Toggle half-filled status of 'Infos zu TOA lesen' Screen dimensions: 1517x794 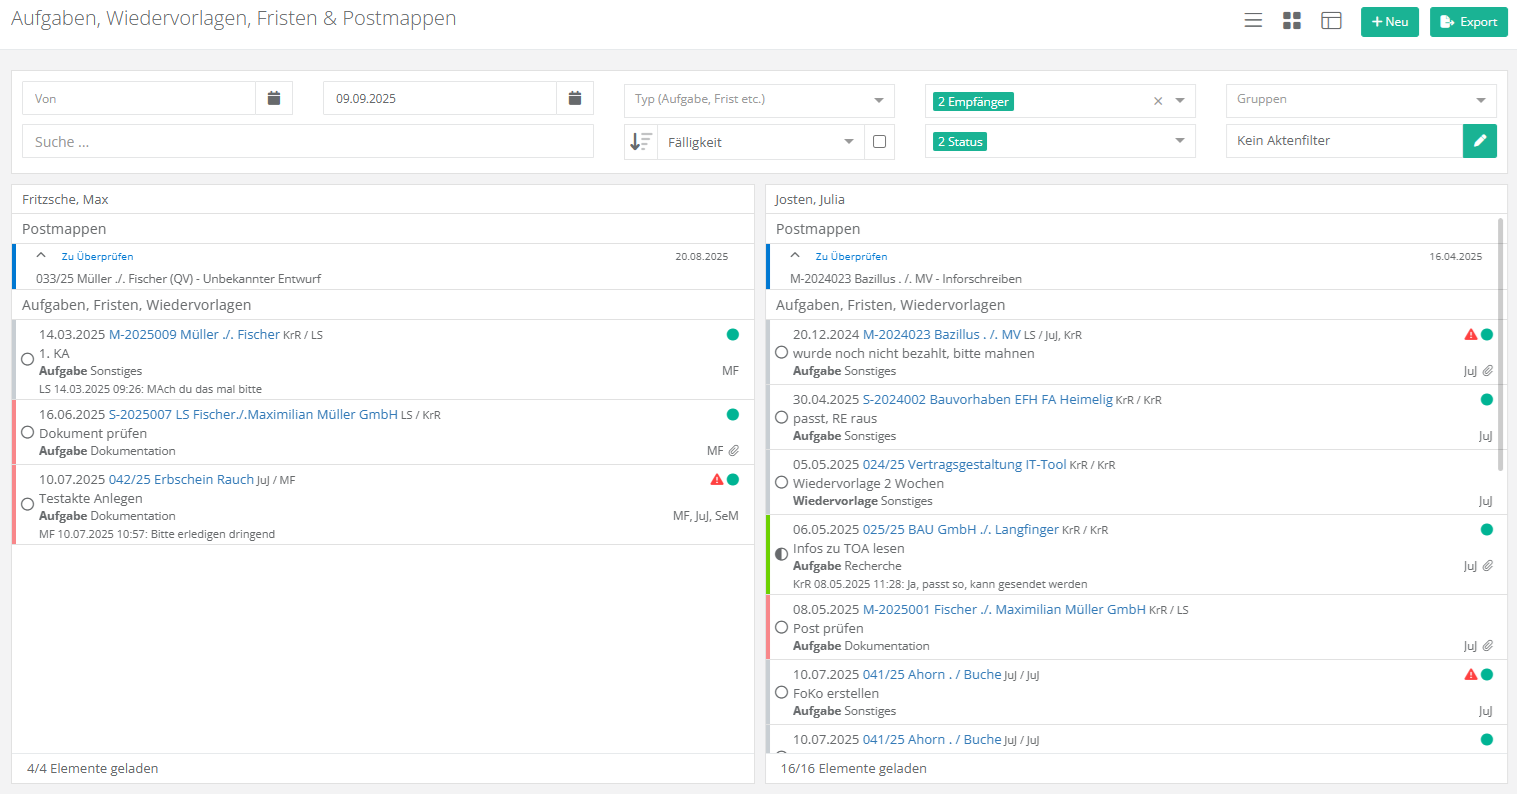point(782,554)
